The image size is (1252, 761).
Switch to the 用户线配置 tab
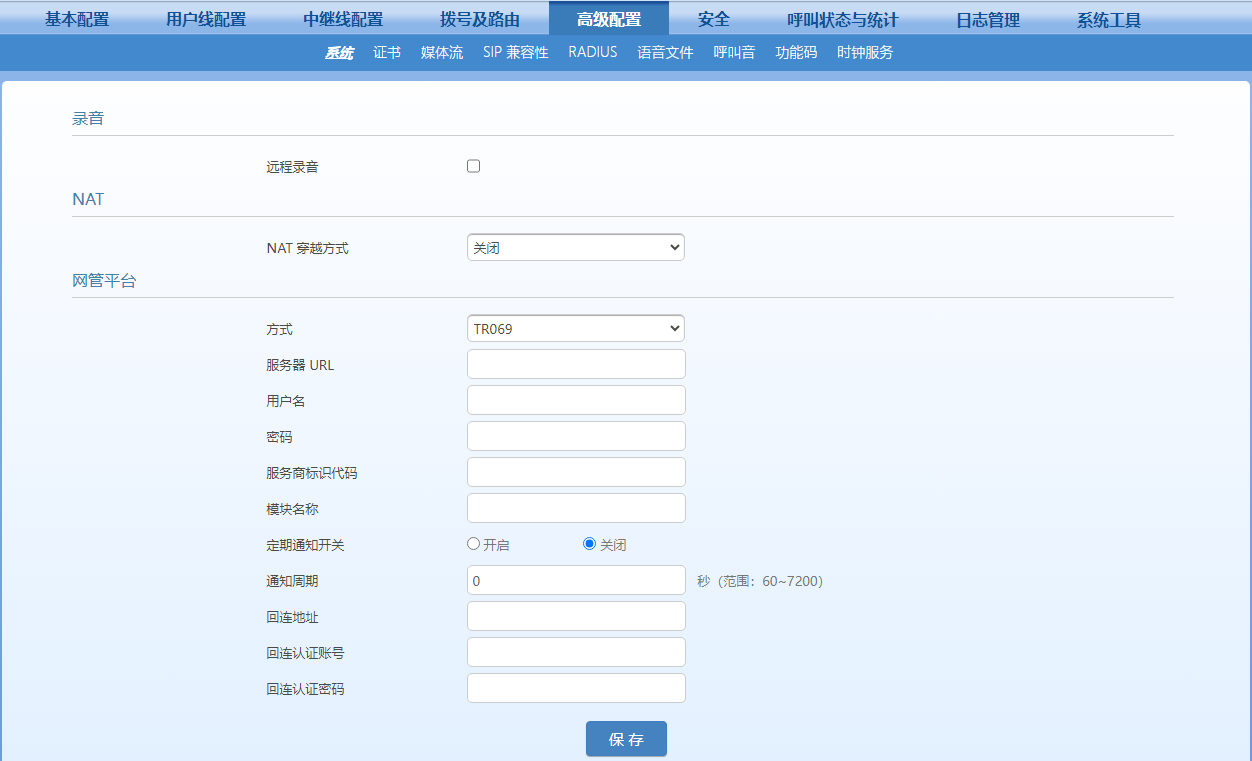click(x=206, y=19)
